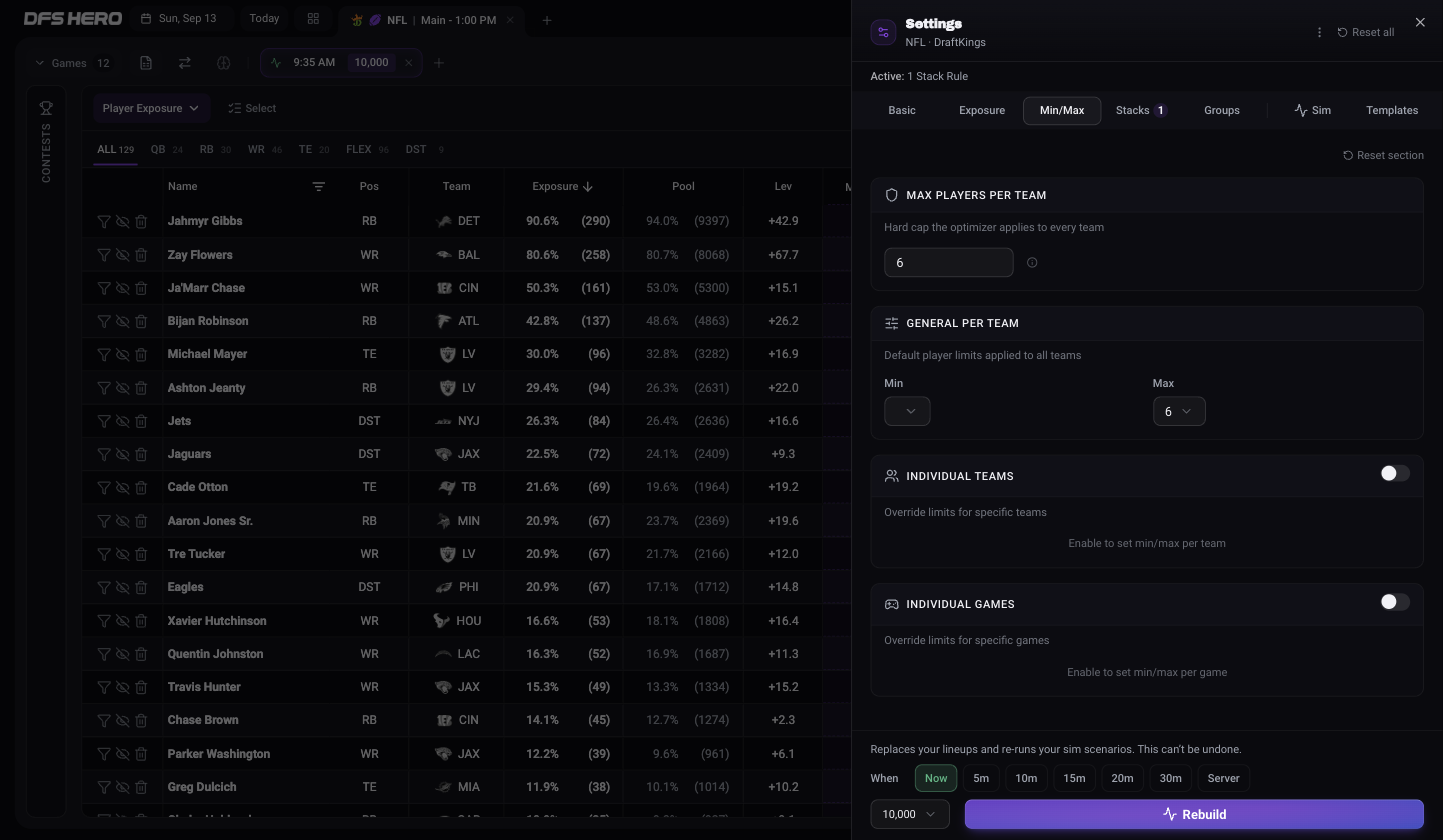This screenshot has height=840, width=1443.
Task: Focus the Max Players Per Team input
Action: [x=949, y=263]
